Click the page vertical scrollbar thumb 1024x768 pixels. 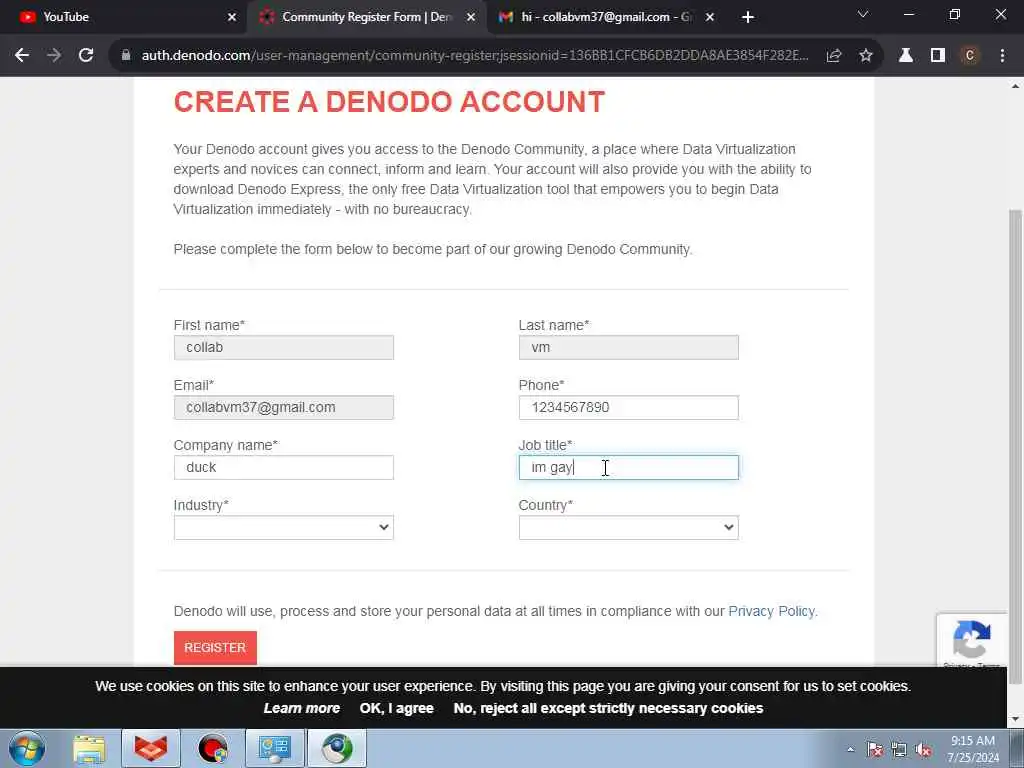tap(1015, 447)
